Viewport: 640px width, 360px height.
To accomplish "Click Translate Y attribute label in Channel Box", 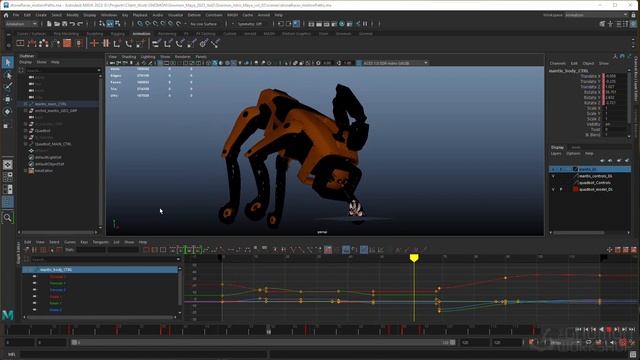I will pyautogui.click(x=590, y=82).
